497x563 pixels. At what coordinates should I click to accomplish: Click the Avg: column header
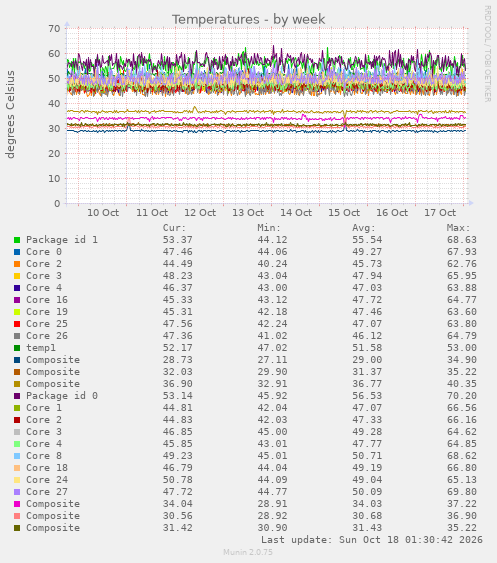point(364,228)
